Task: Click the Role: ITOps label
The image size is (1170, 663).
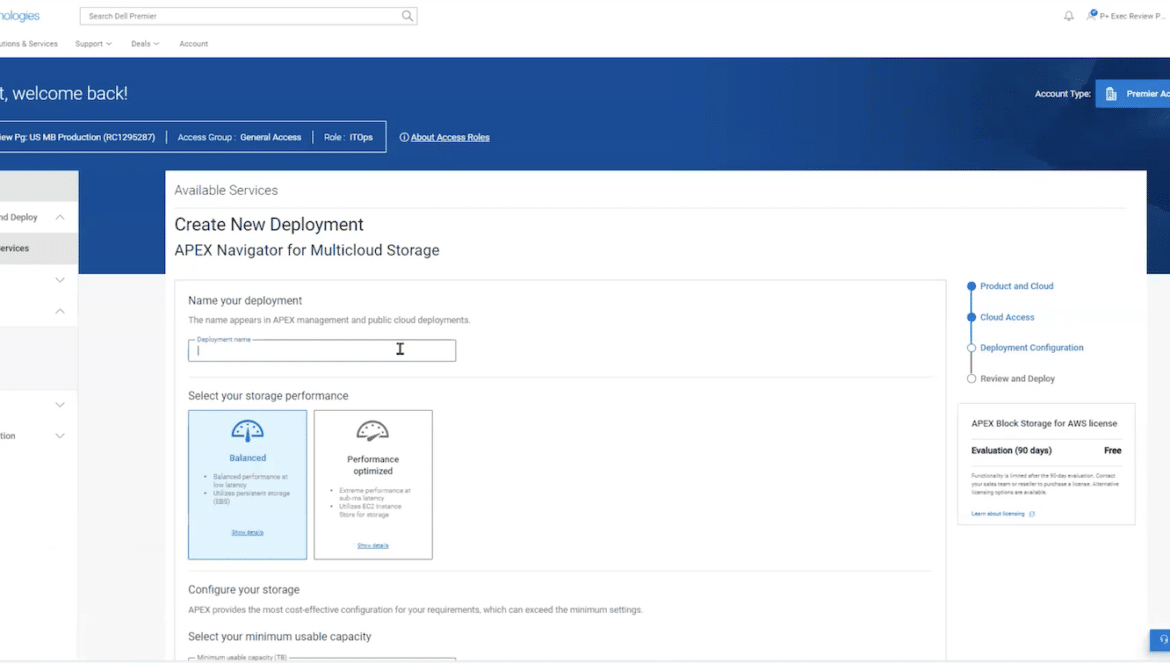Action: click(x=348, y=137)
